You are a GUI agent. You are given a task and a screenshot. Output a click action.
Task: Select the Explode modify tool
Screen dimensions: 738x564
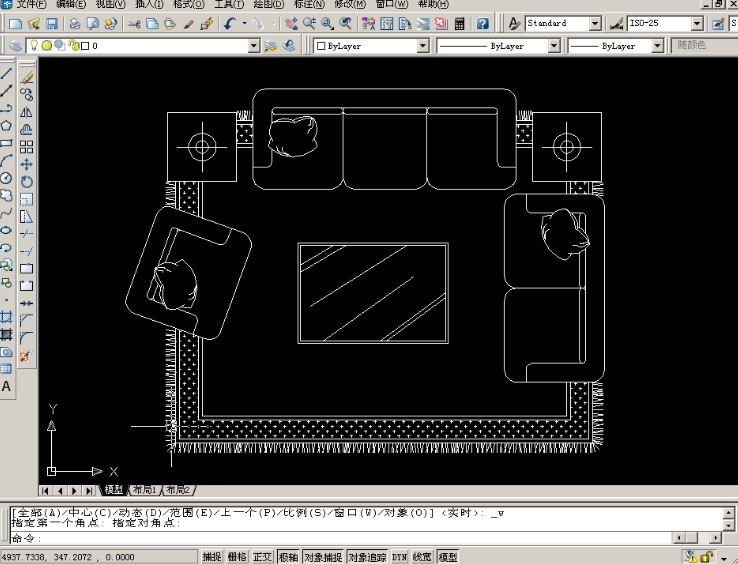tap(26, 355)
